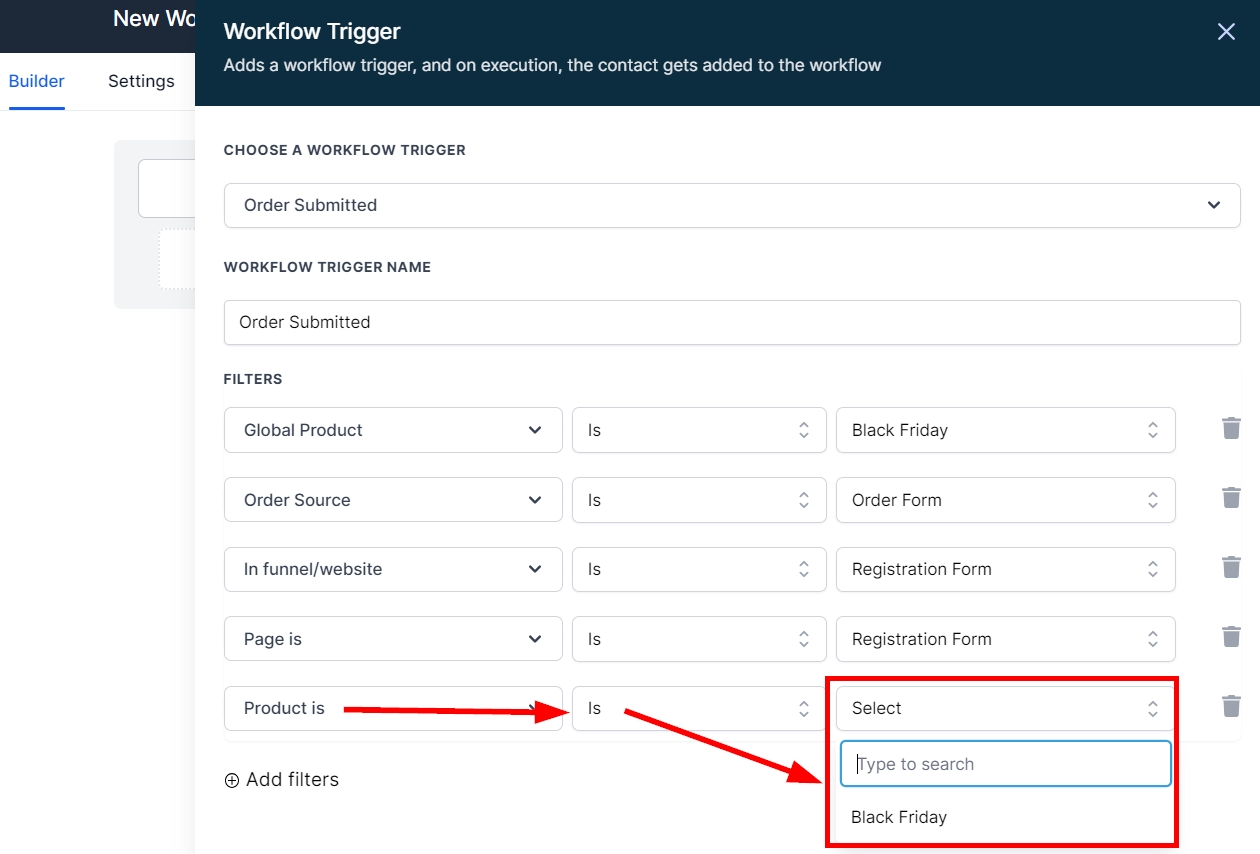Open the Order Form value dropdown
Viewport: 1260px width, 854px height.
1005,500
